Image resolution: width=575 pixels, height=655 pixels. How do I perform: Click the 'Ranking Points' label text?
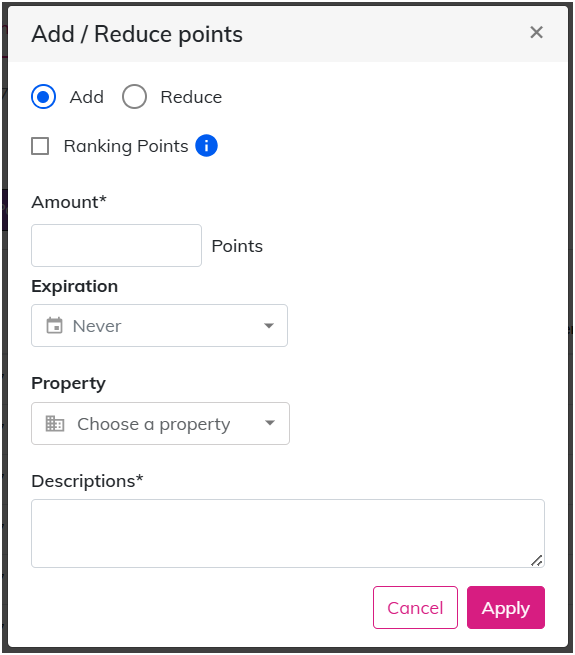click(x=126, y=146)
